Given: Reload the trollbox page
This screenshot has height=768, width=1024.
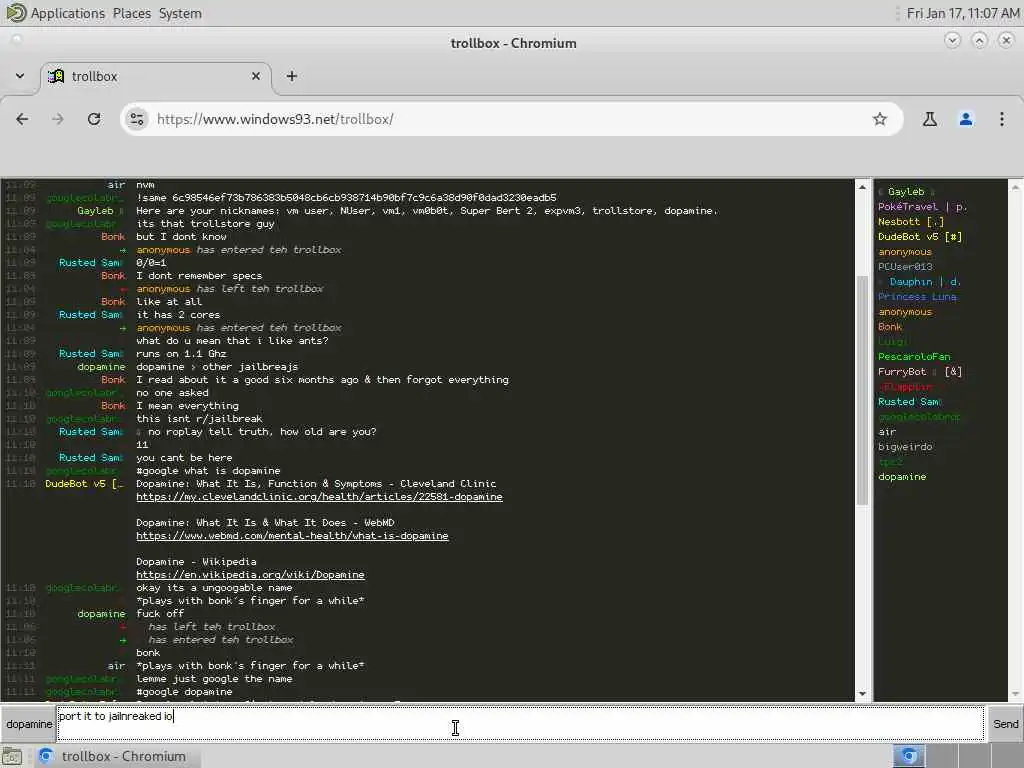Looking at the screenshot, I should coord(94,119).
